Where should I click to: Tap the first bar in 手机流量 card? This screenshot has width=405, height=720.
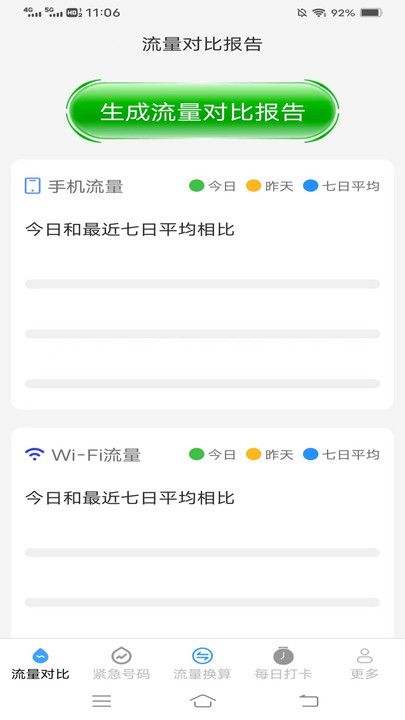pos(202,284)
